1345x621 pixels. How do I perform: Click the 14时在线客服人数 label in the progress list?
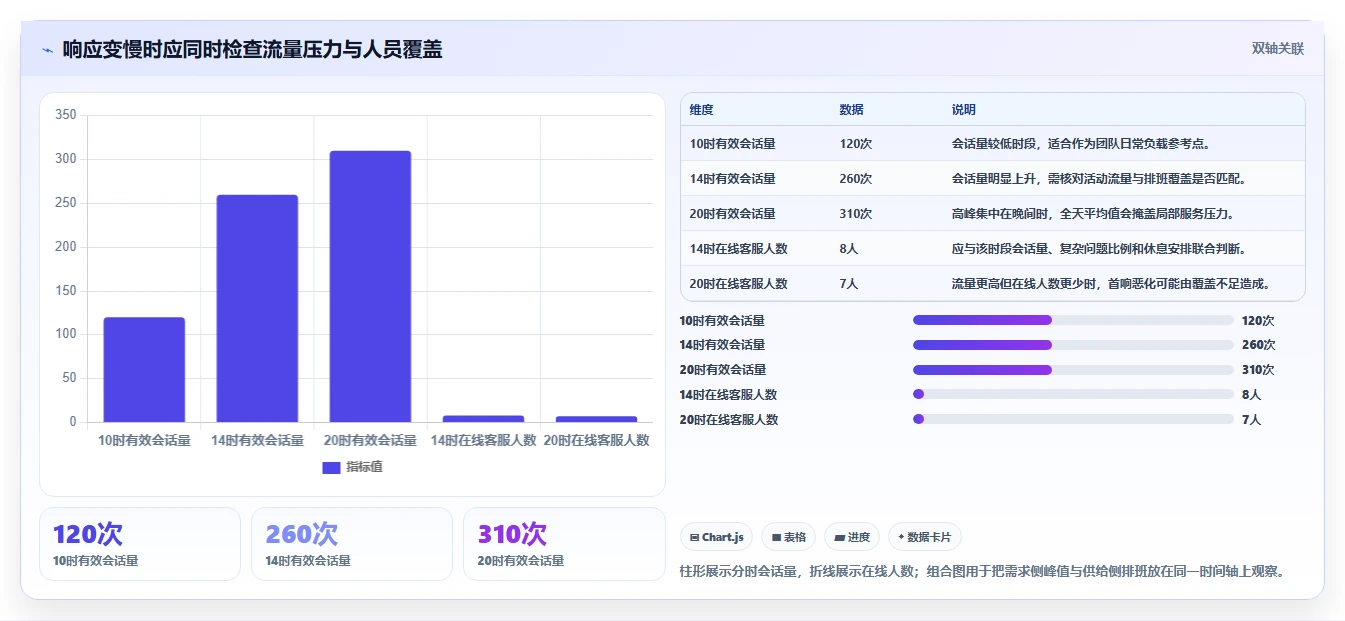coord(728,394)
